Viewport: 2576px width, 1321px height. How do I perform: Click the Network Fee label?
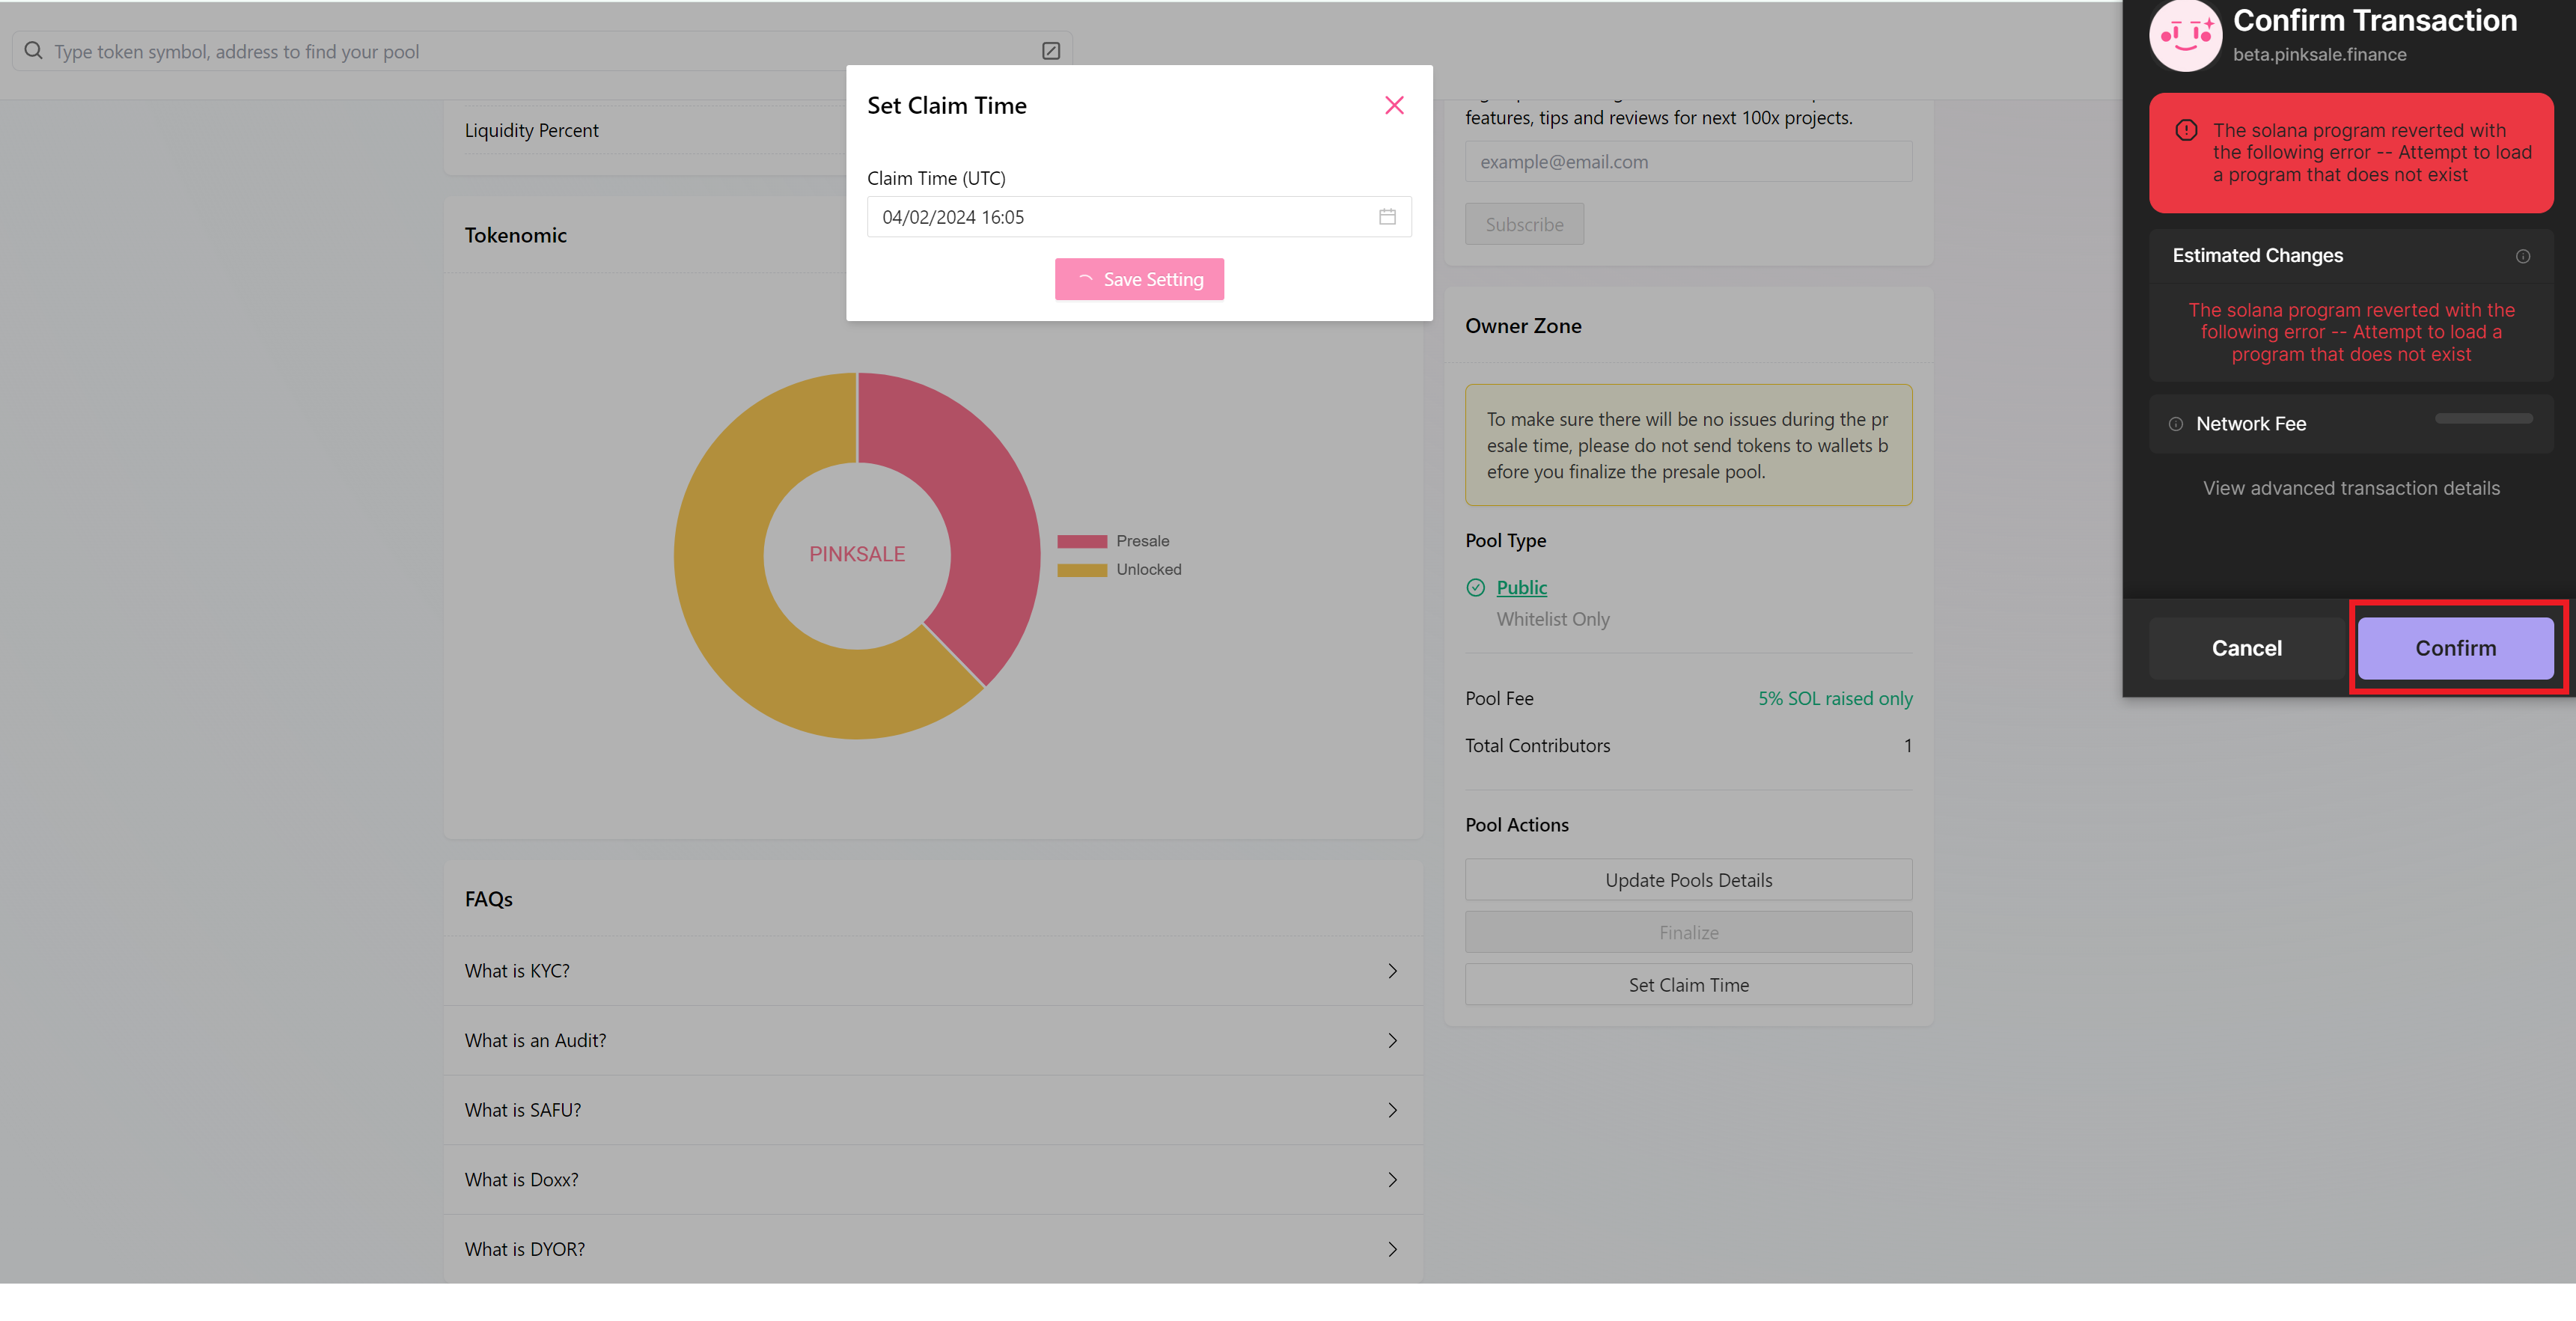[x=2250, y=424]
